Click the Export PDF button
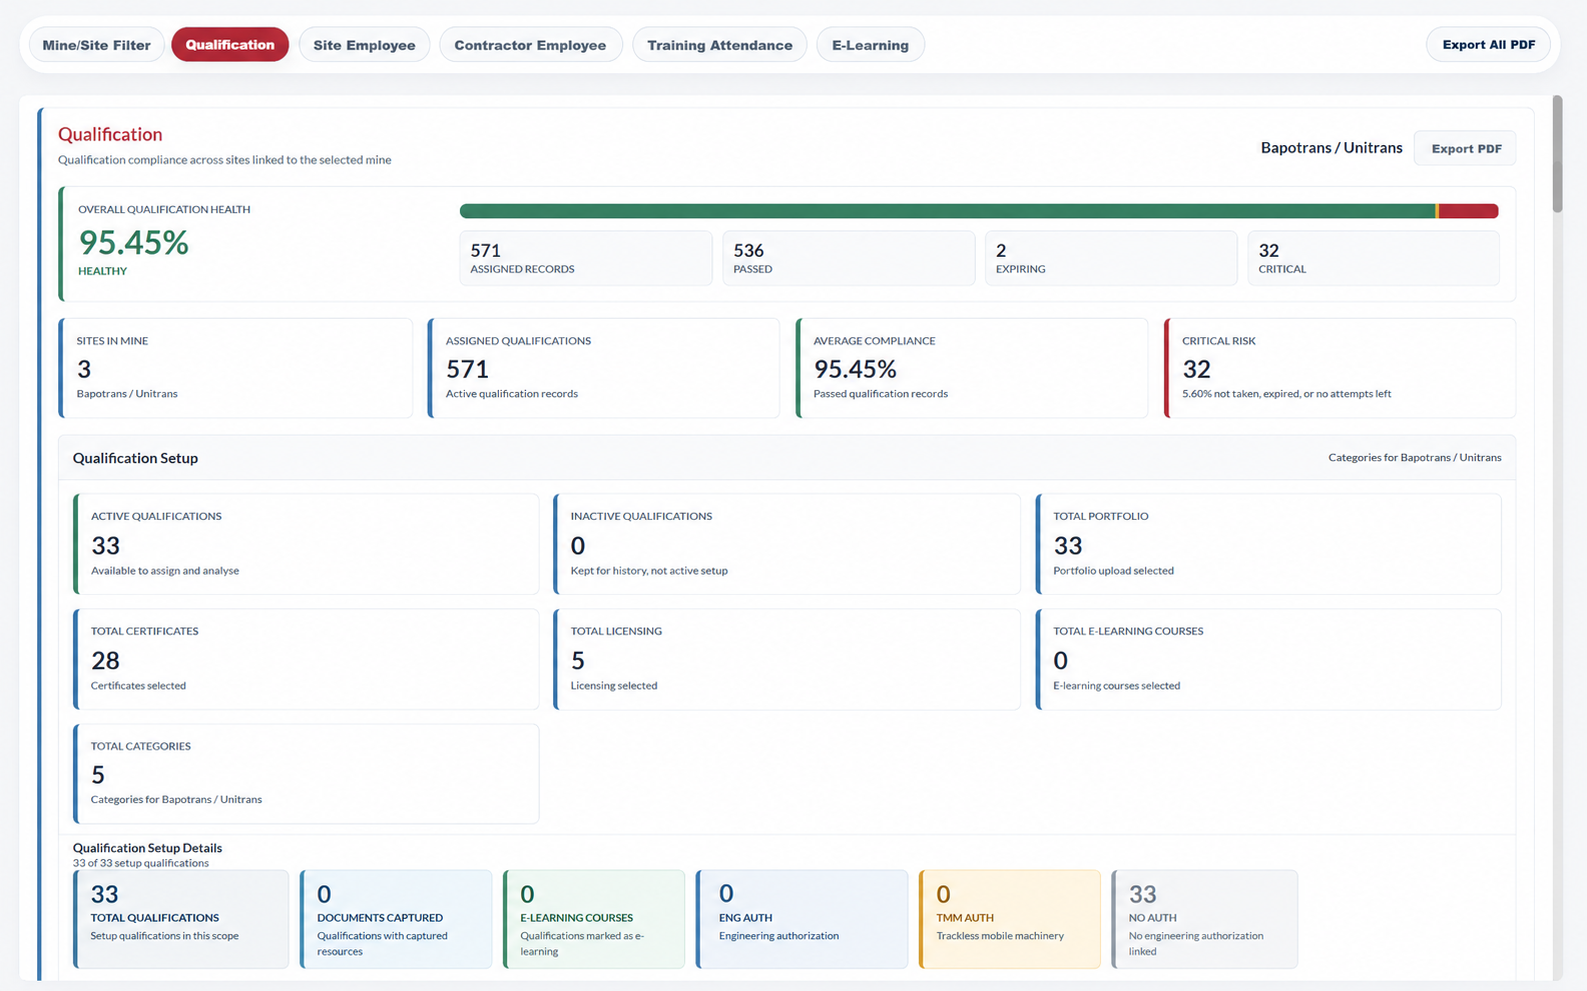This screenshot has width=1587, height=991. [x=1465, y=148]
